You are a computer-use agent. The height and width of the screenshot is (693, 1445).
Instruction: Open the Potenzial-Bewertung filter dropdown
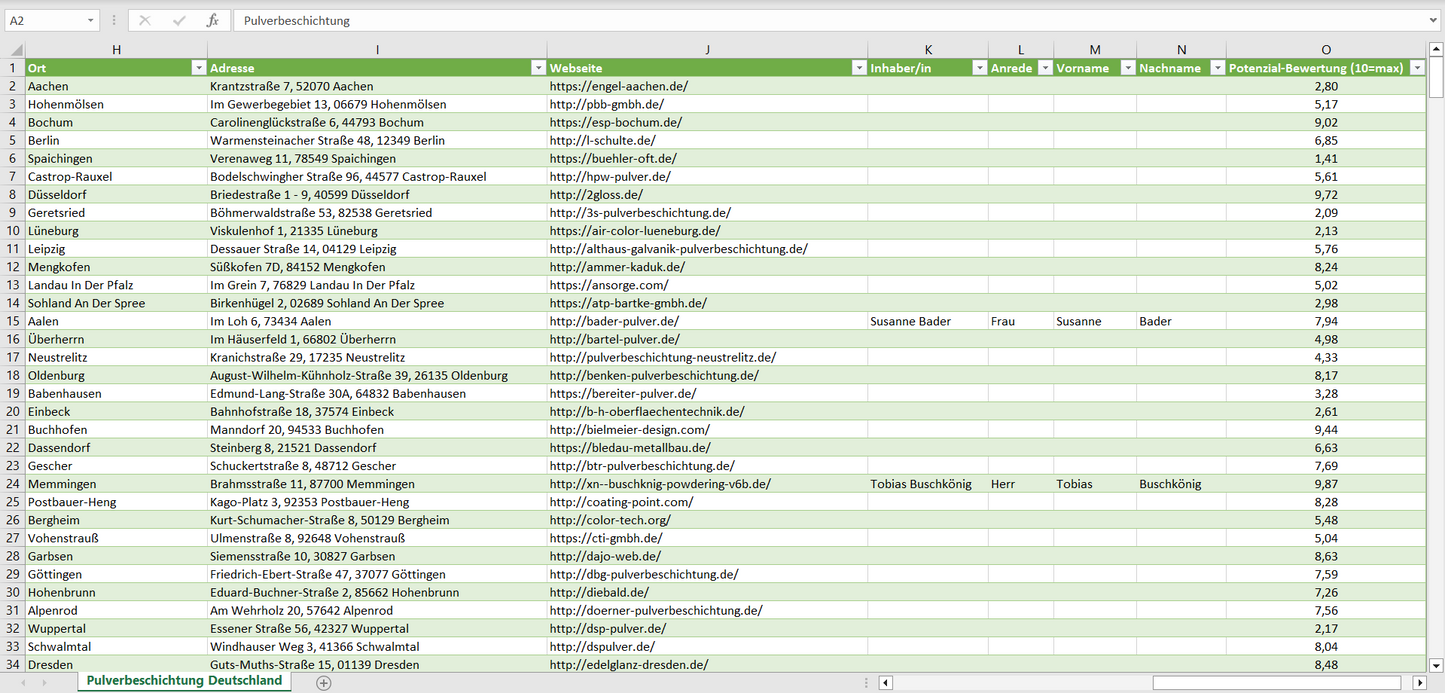point(1416,68)
